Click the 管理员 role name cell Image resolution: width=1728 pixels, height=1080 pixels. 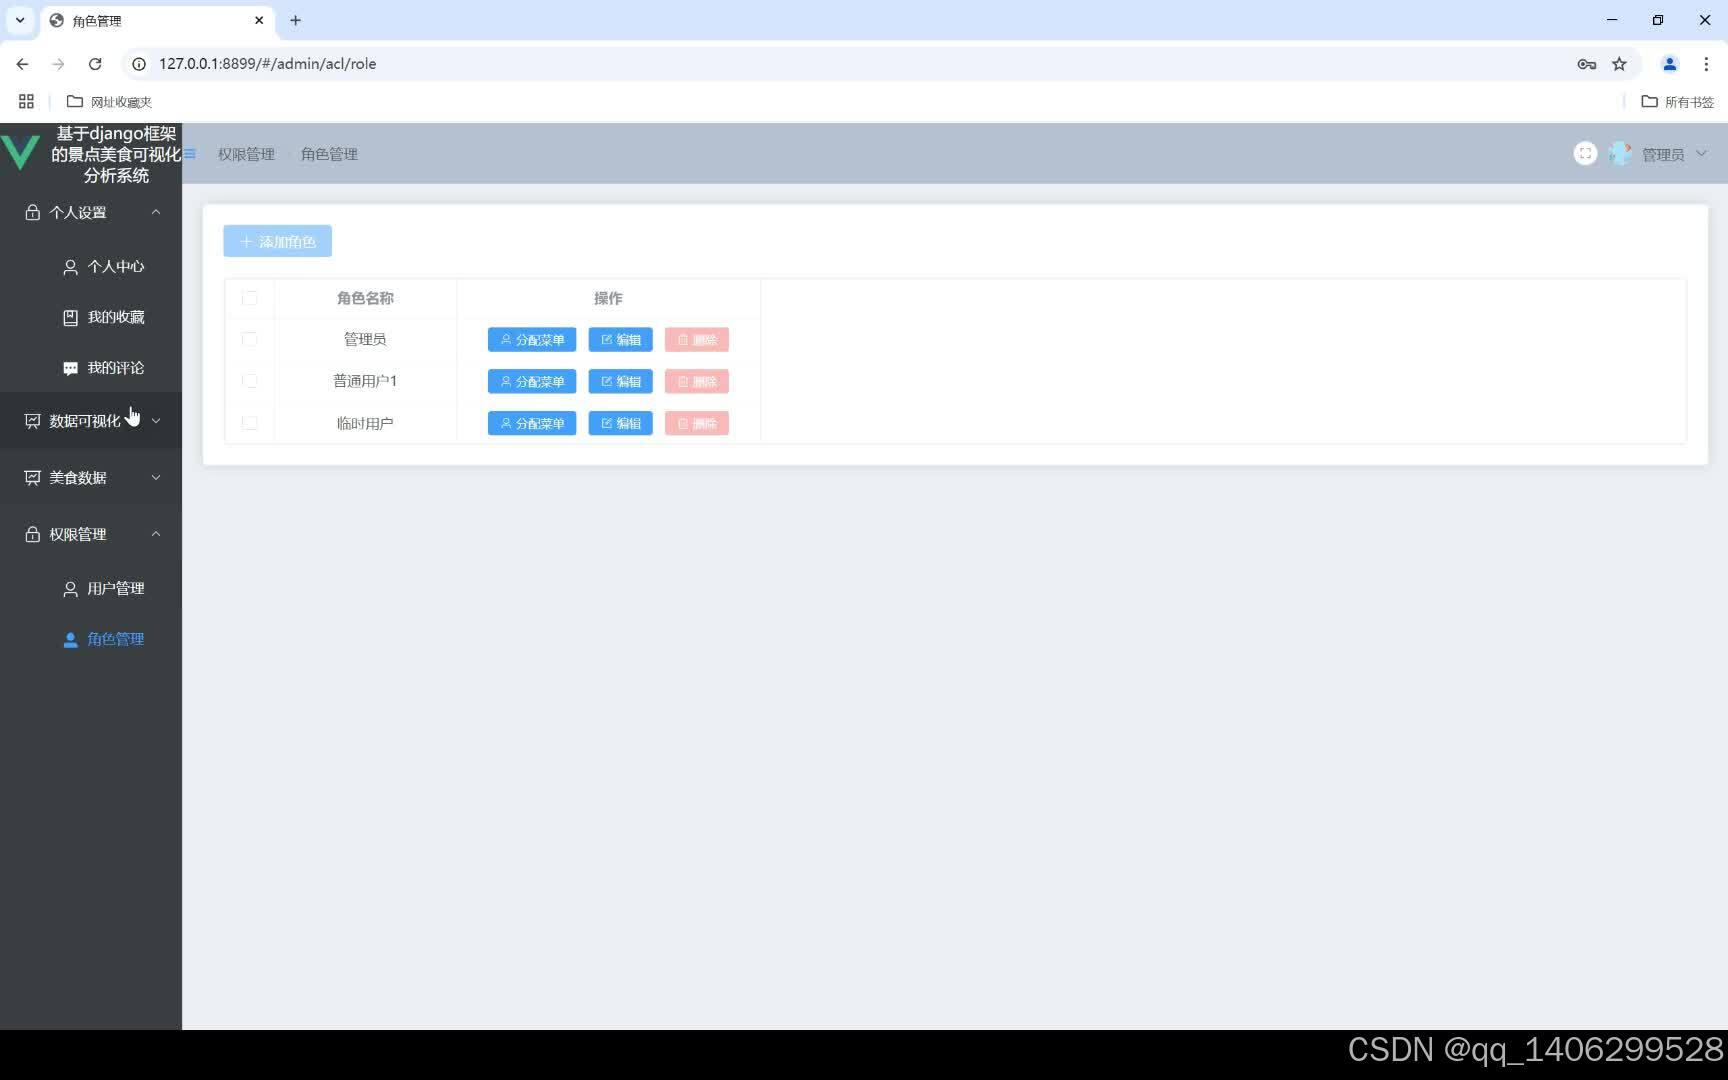coord(365,339)
